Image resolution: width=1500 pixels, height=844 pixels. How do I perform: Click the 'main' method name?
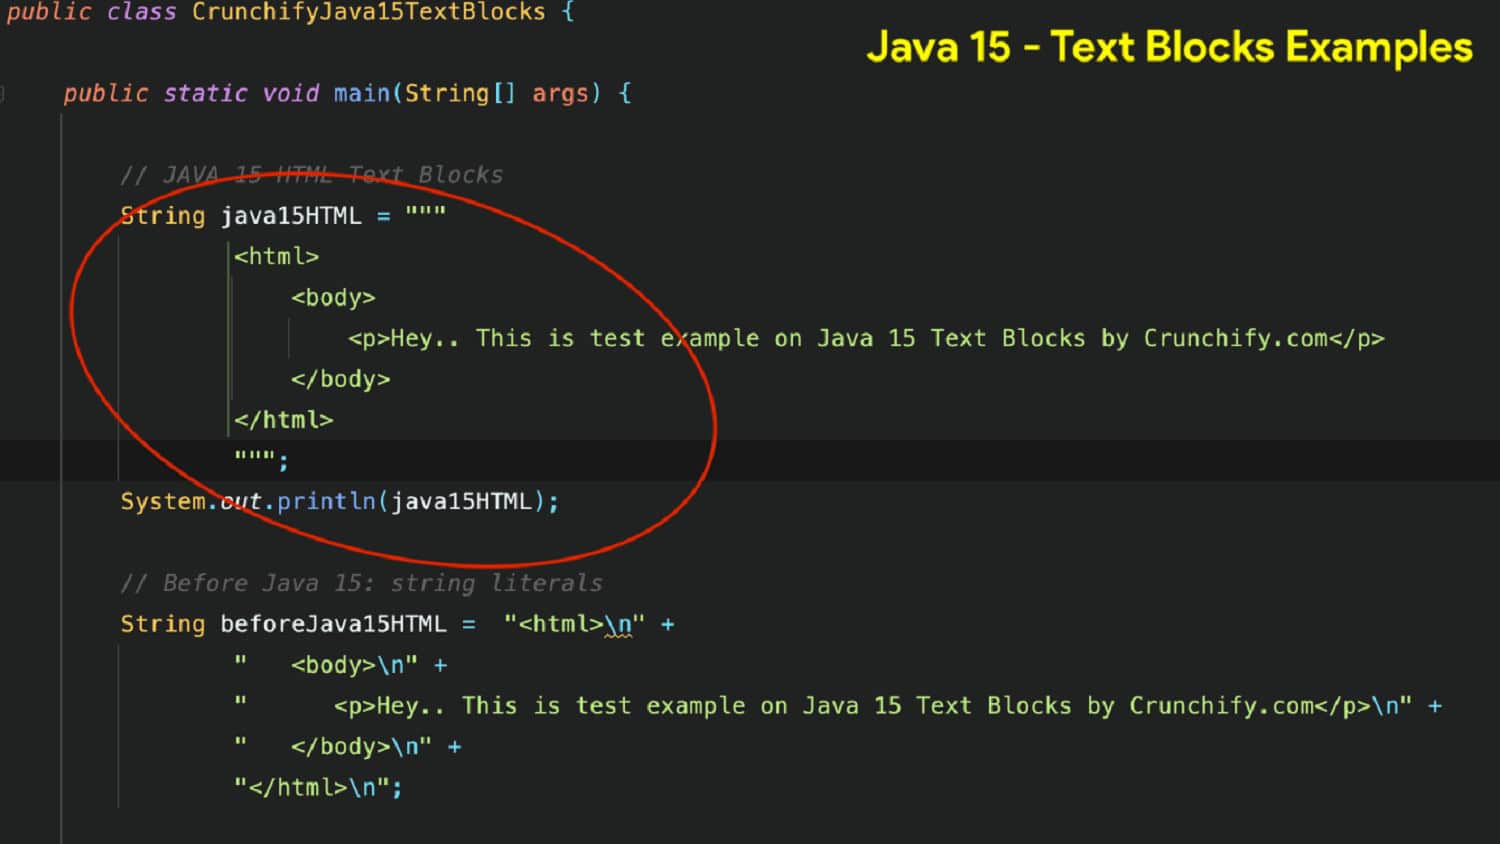coord(361,93)
